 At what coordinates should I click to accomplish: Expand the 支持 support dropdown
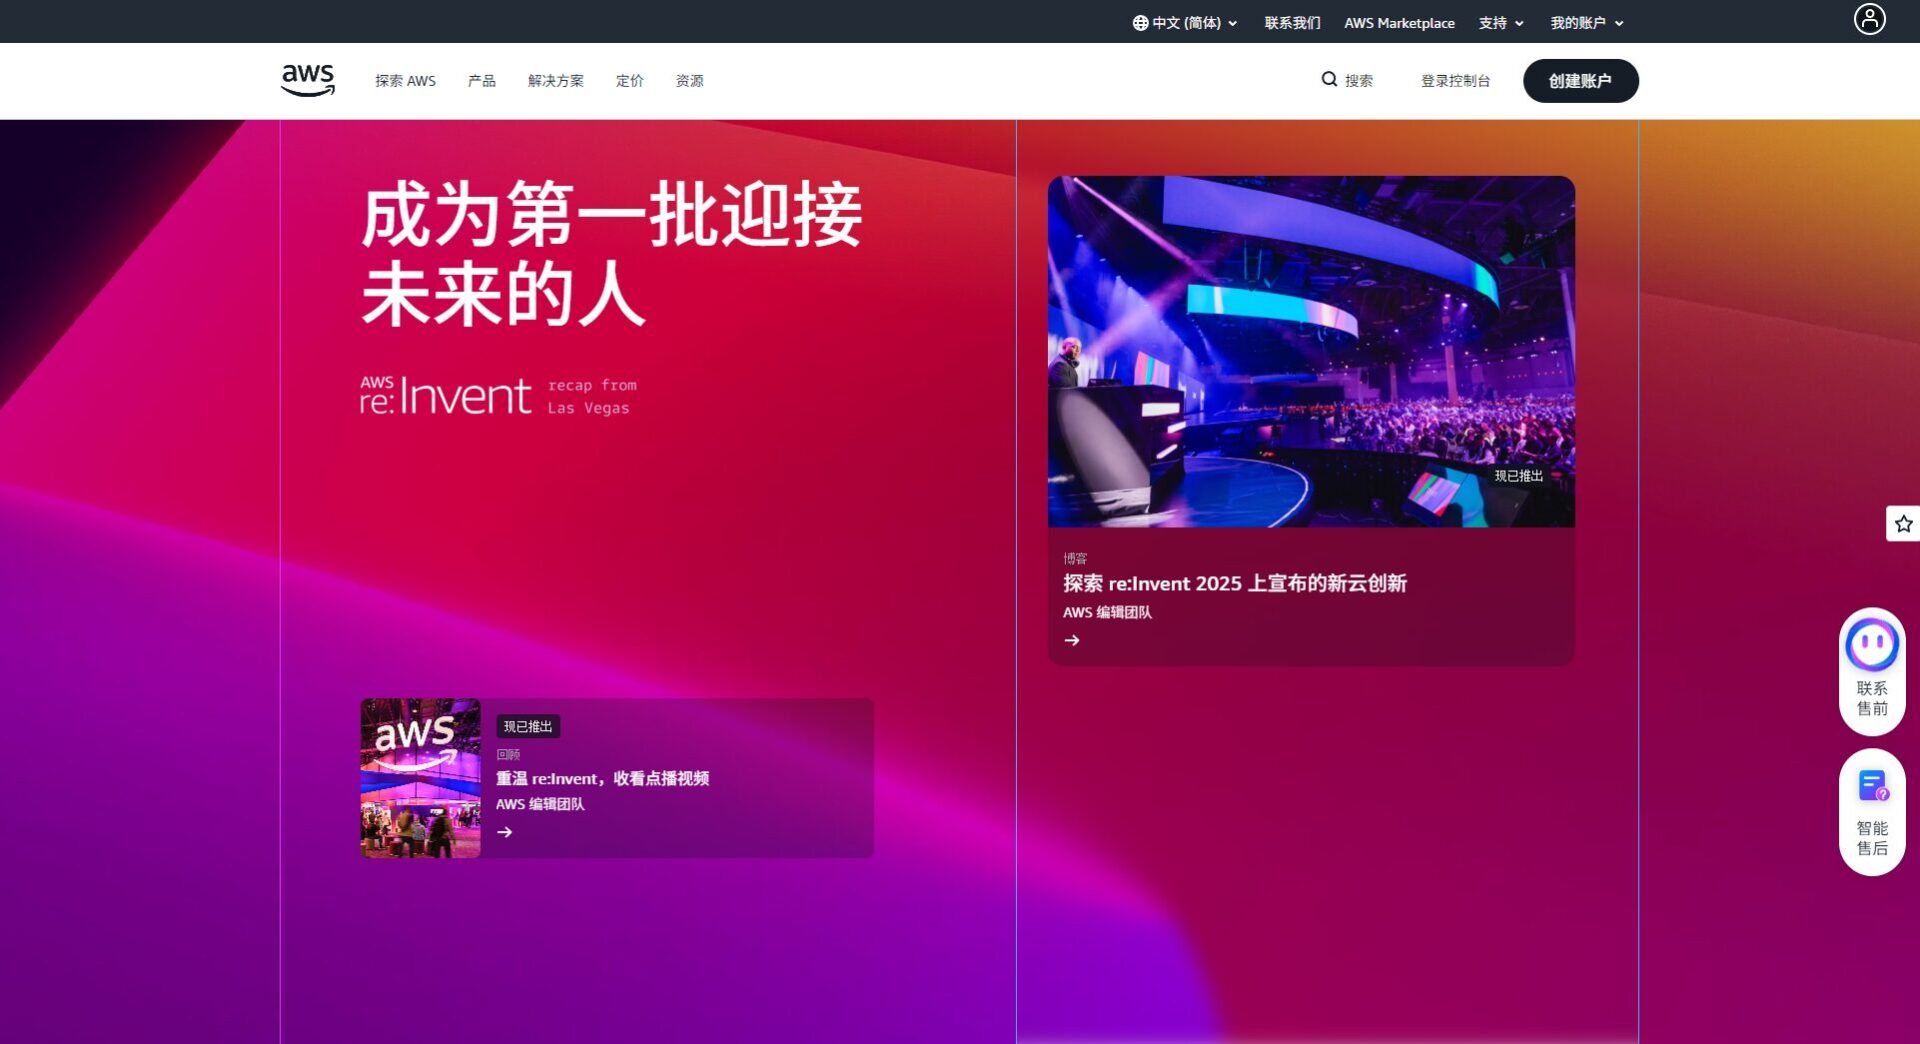click(1501, 23)
